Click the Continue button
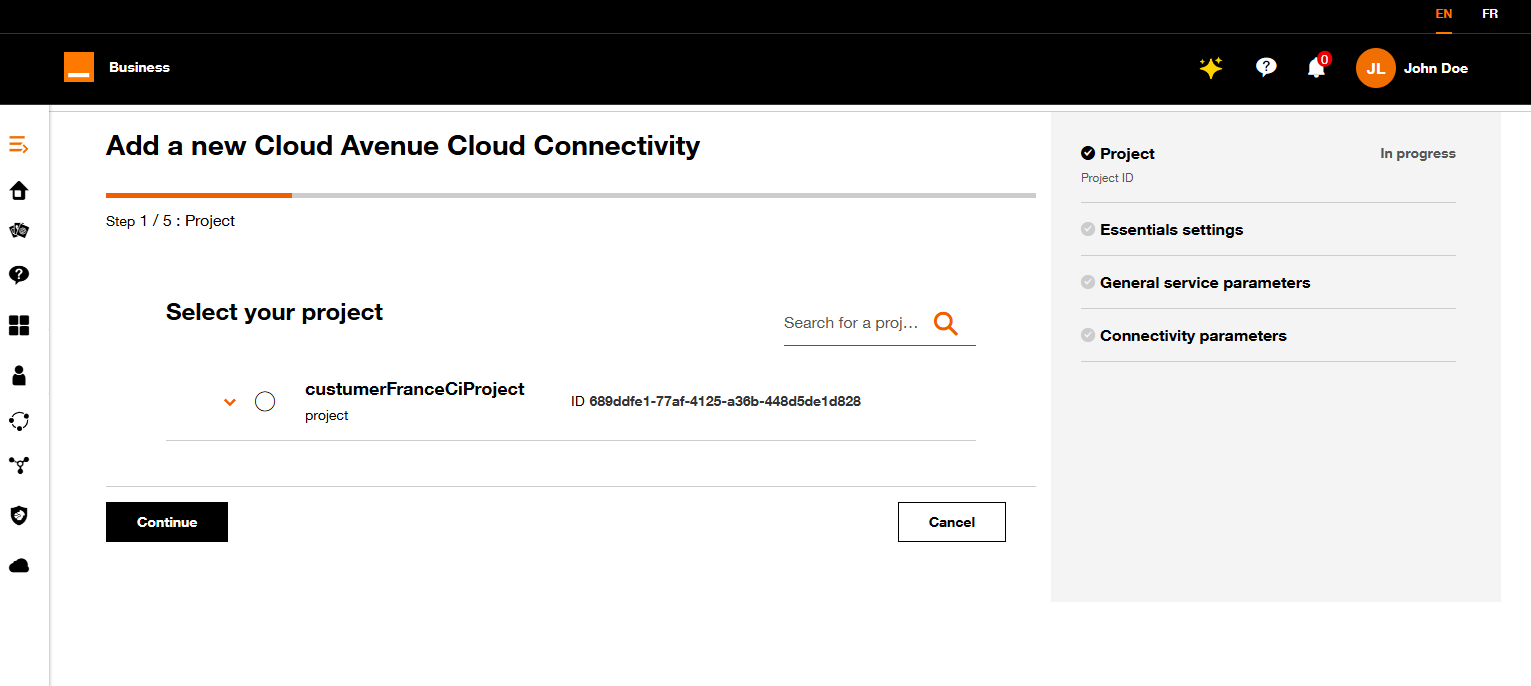Screen dimensions: 1531x686 (167, 522)
